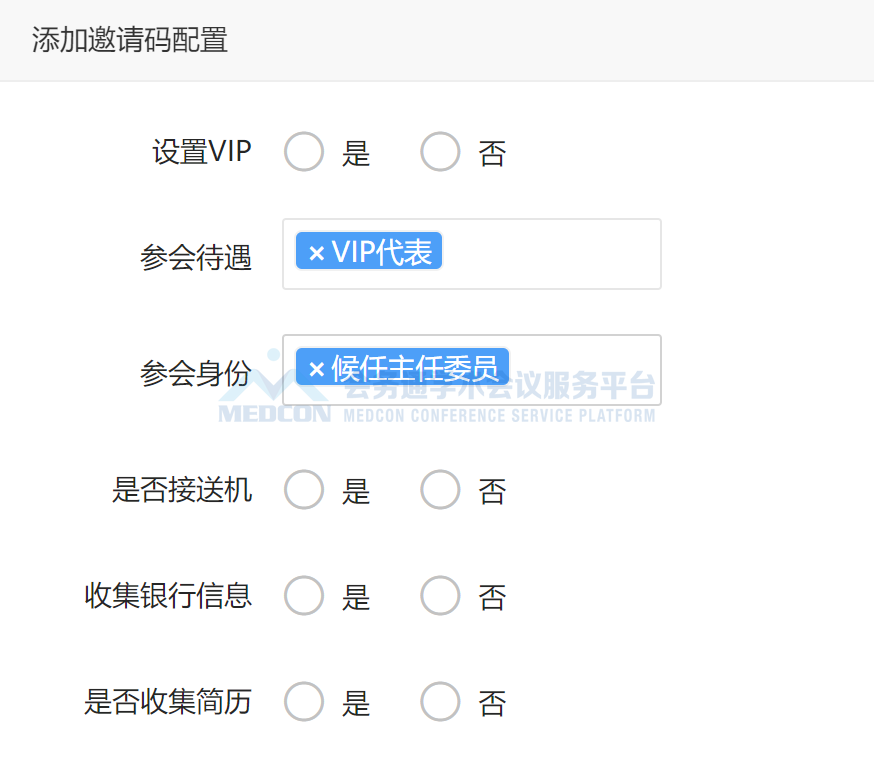Screen dimensions: 874x771
Task: Select 是 radio for 是否收集简历
Action: (304, 701)
